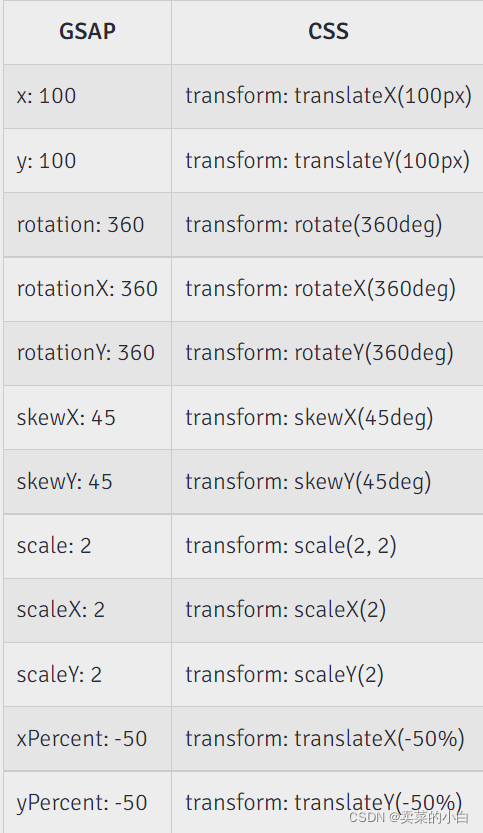Click the 'y: 100' cell
Screen dimensions: 483x833
click(87, 160)
